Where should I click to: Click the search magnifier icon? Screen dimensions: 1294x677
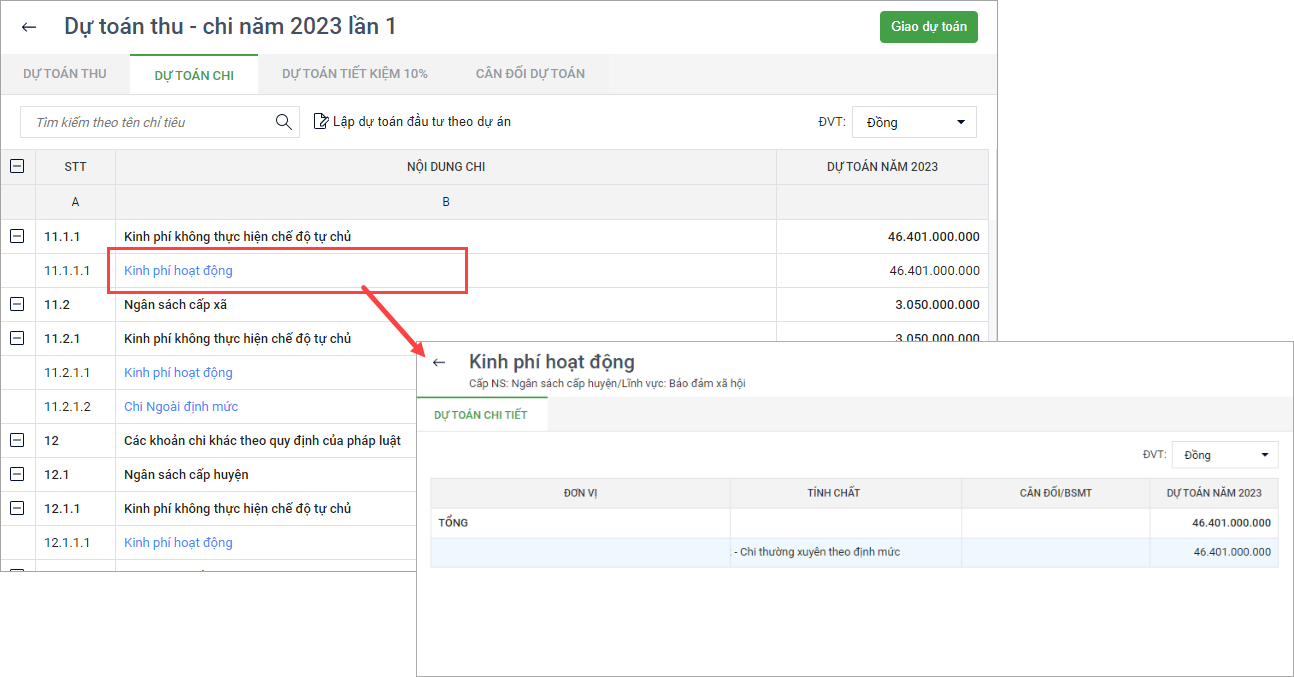tap(284, 122)
